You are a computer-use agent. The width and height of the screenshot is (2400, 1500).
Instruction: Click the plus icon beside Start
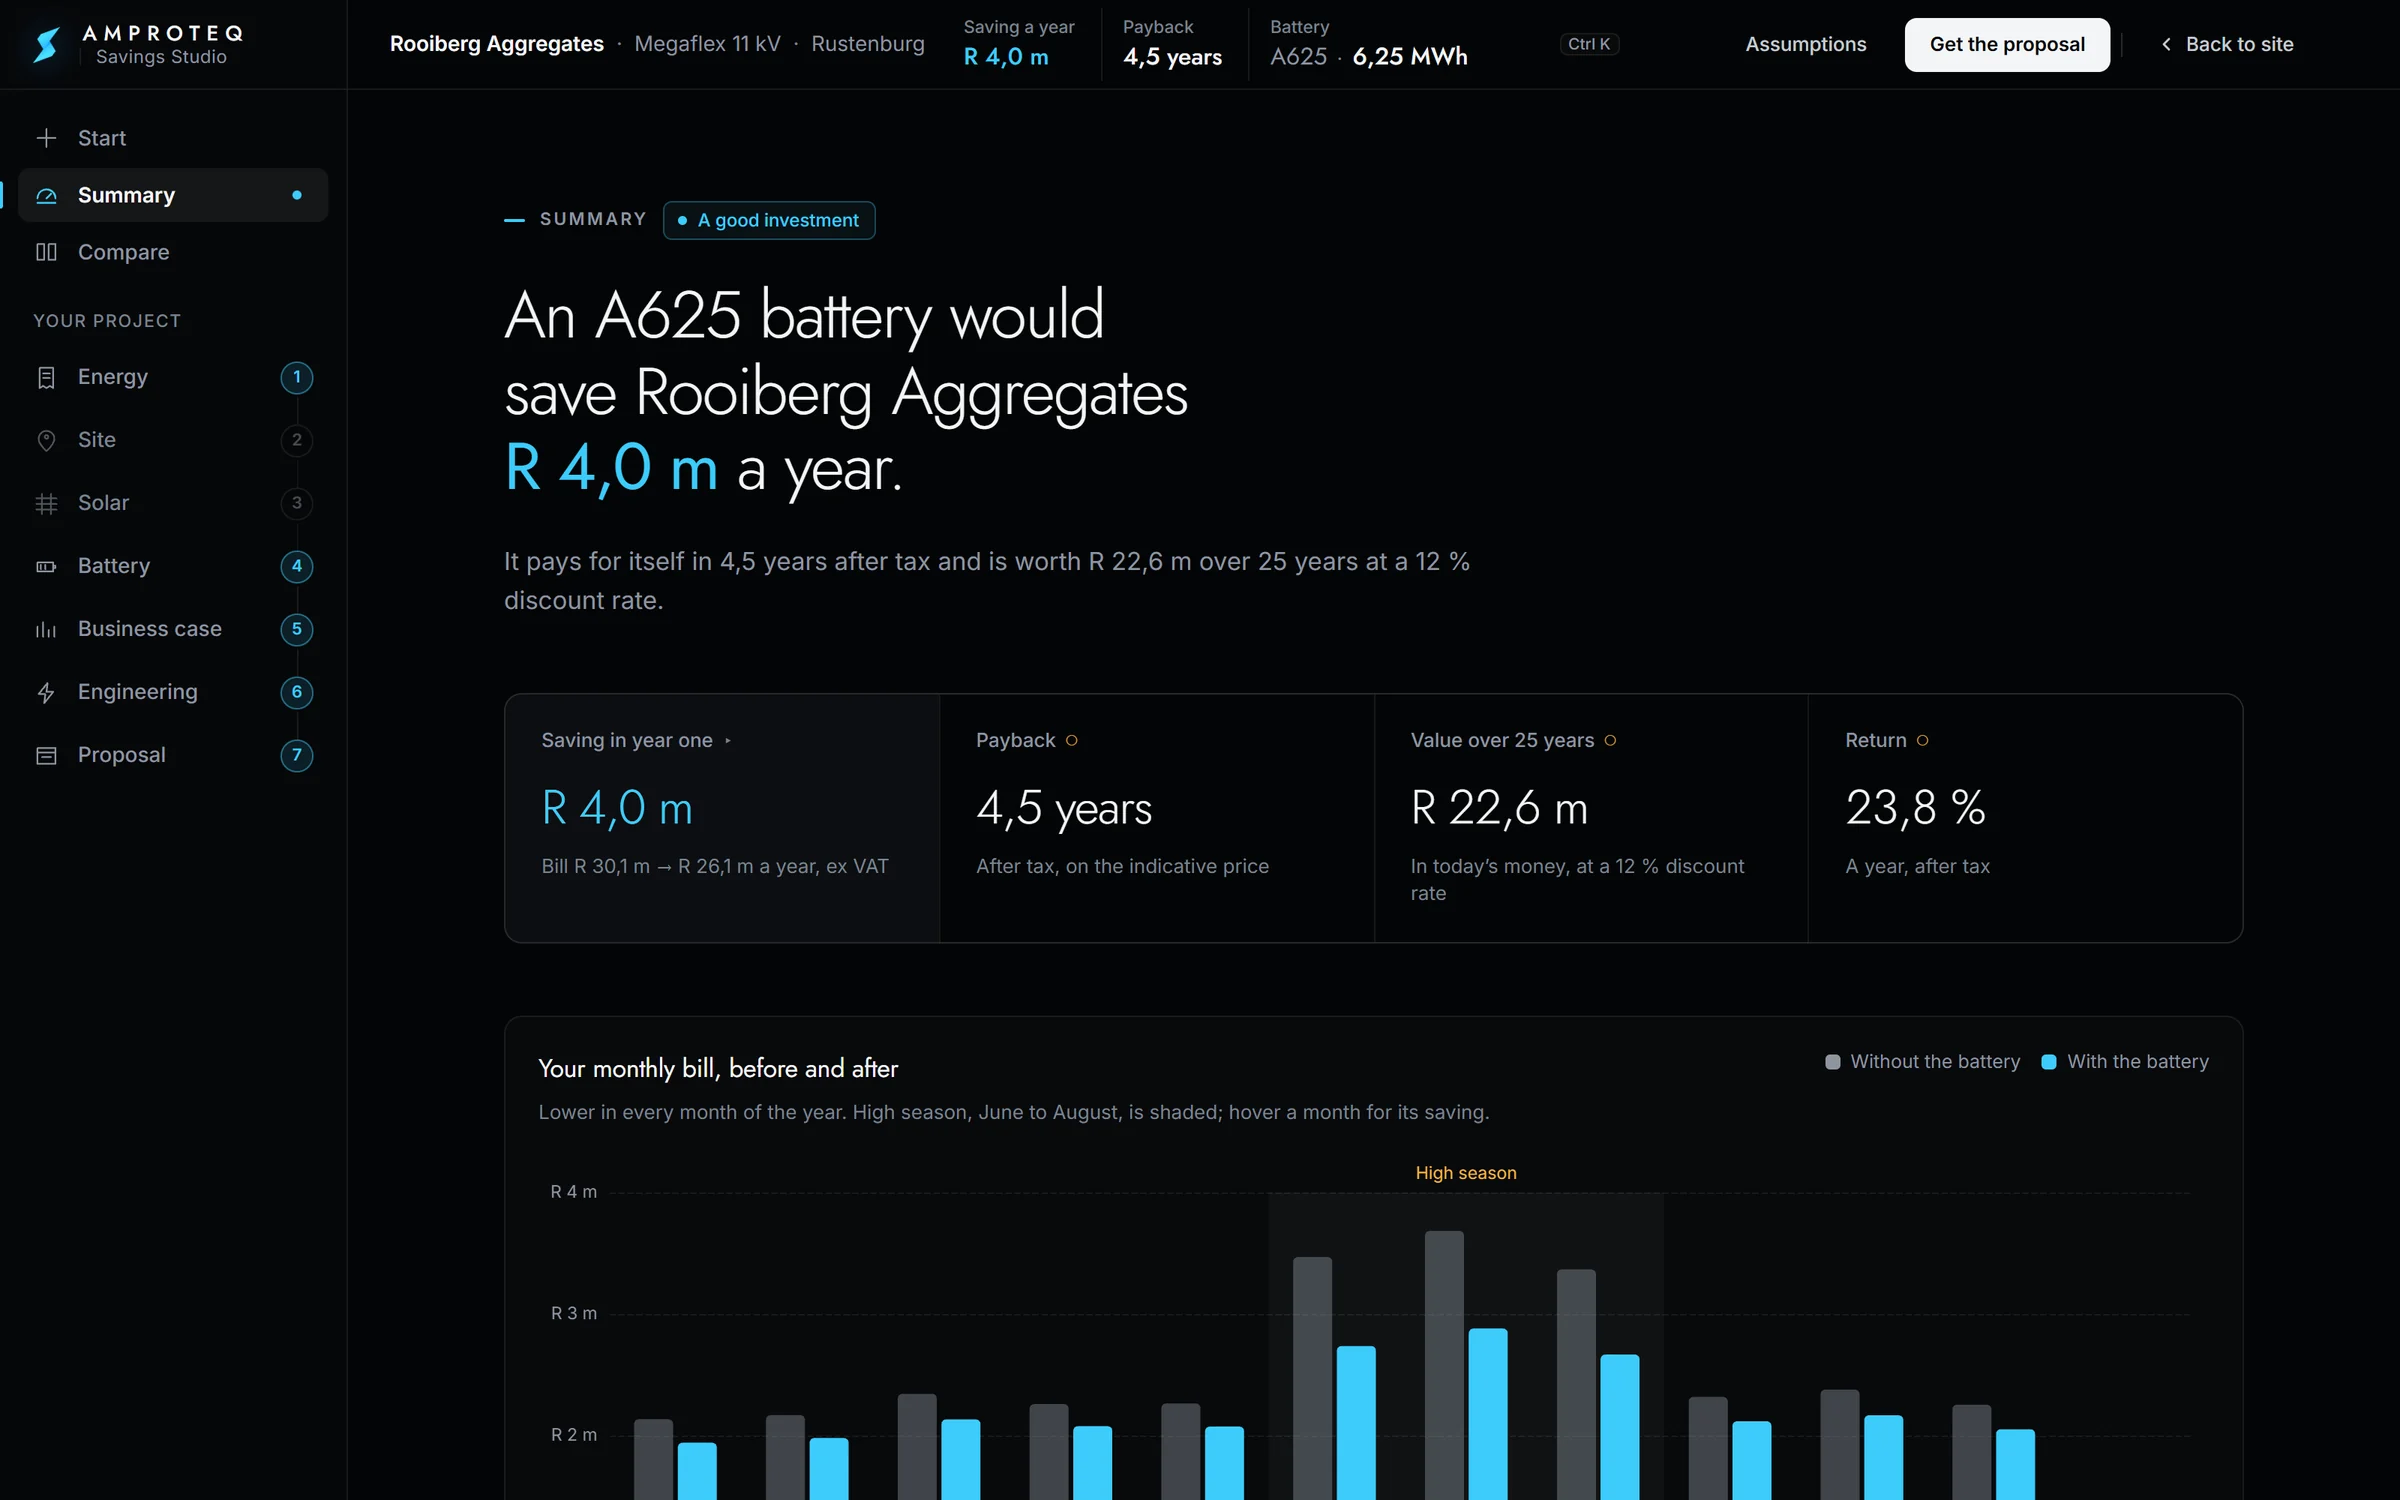pyautogui.click(x=46, y=138)
